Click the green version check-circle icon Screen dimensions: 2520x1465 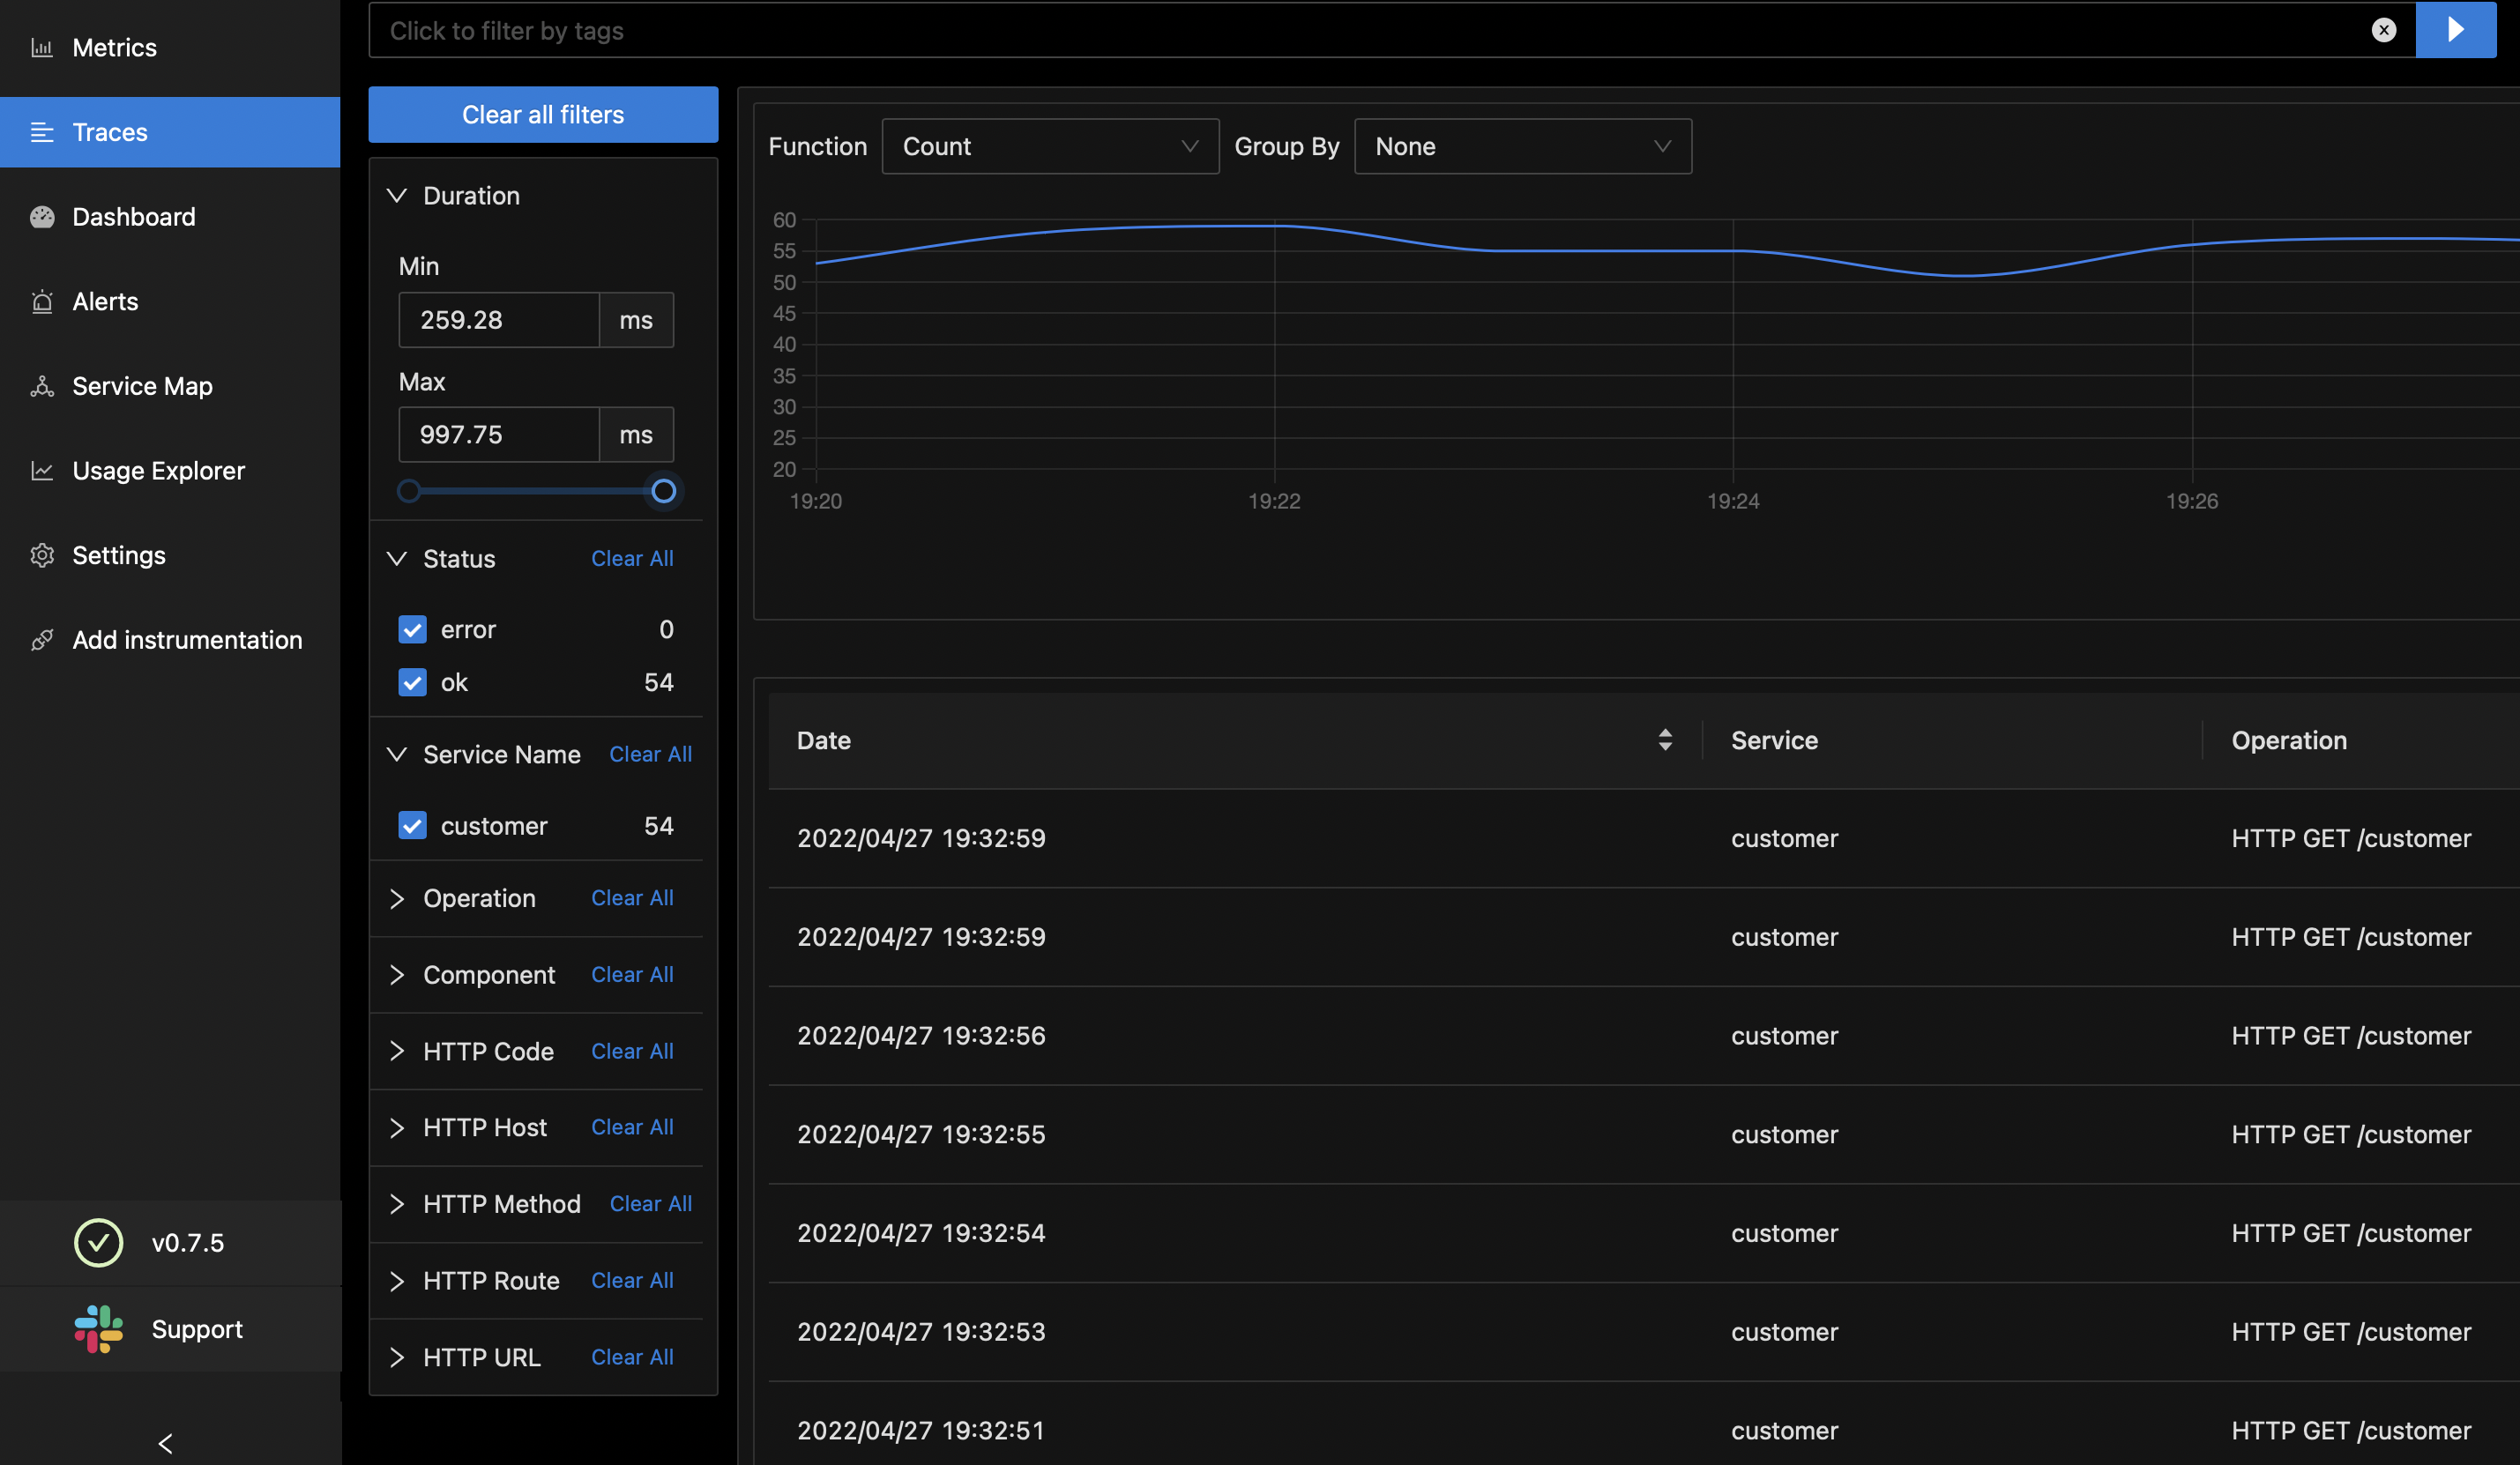coord(98,1243)
